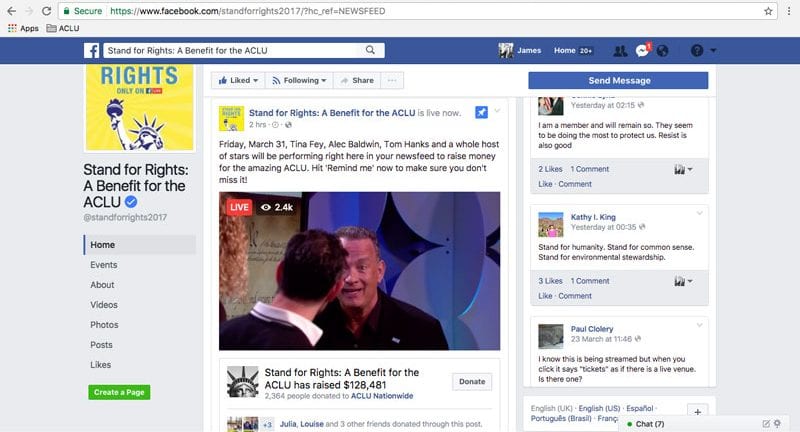Screen dimensions: 800x432
Task: Open Events in the left sidebar
Action: coord(104,265)
